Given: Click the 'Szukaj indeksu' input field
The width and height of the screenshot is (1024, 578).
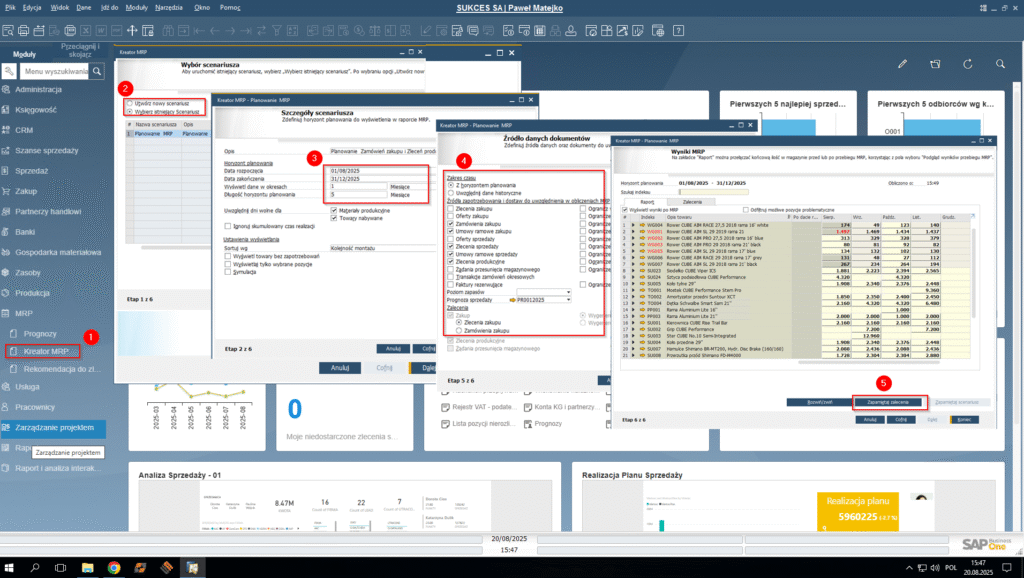Looking at the screenshot, I should pos(714,192).
